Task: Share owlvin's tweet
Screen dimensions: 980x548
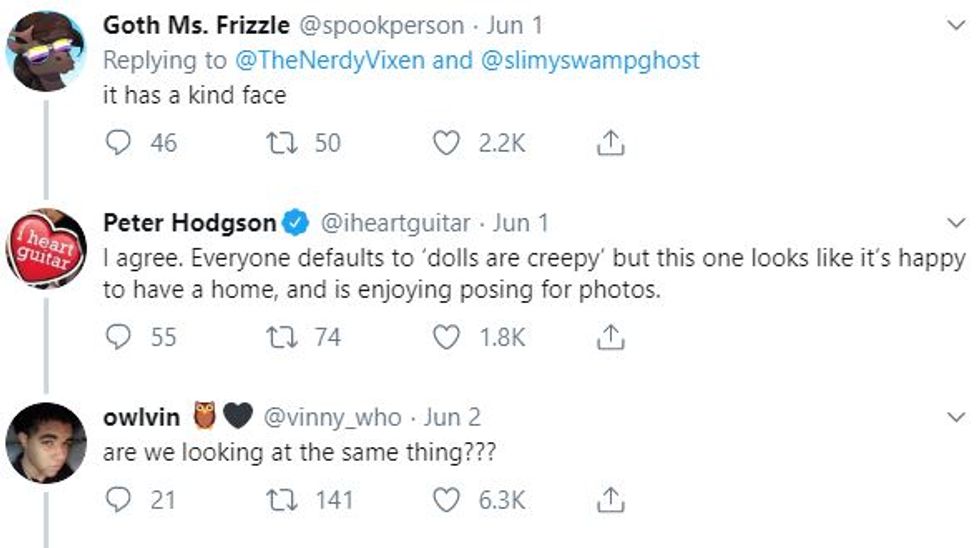Action: click(609, 499)
